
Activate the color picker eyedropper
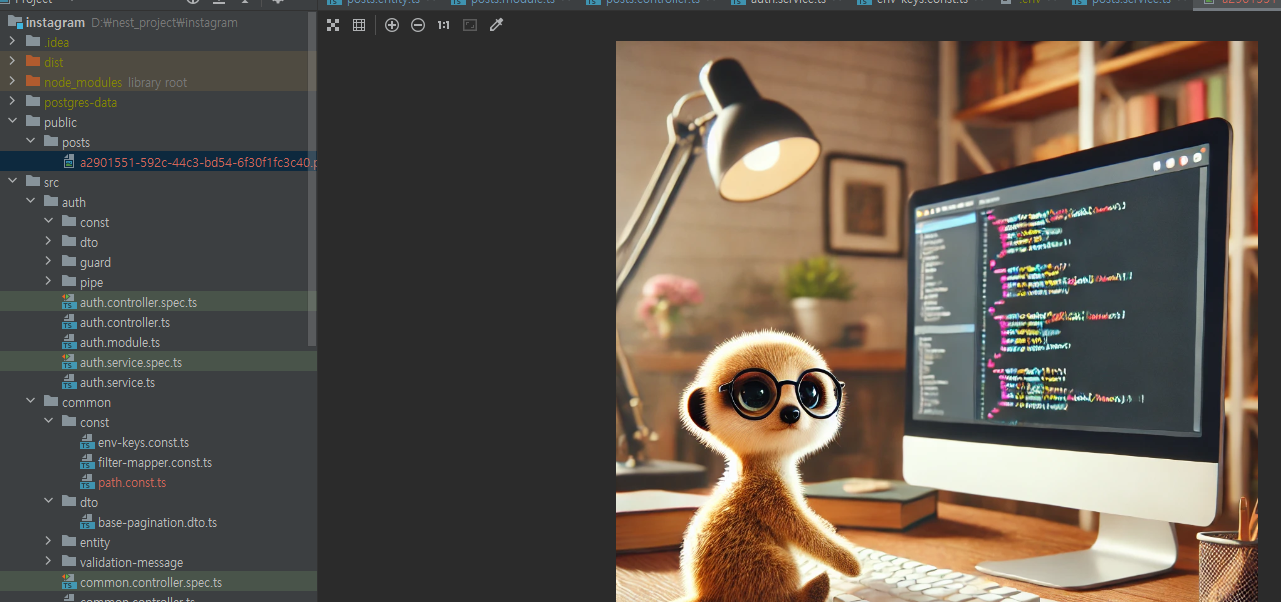point(496,25)
